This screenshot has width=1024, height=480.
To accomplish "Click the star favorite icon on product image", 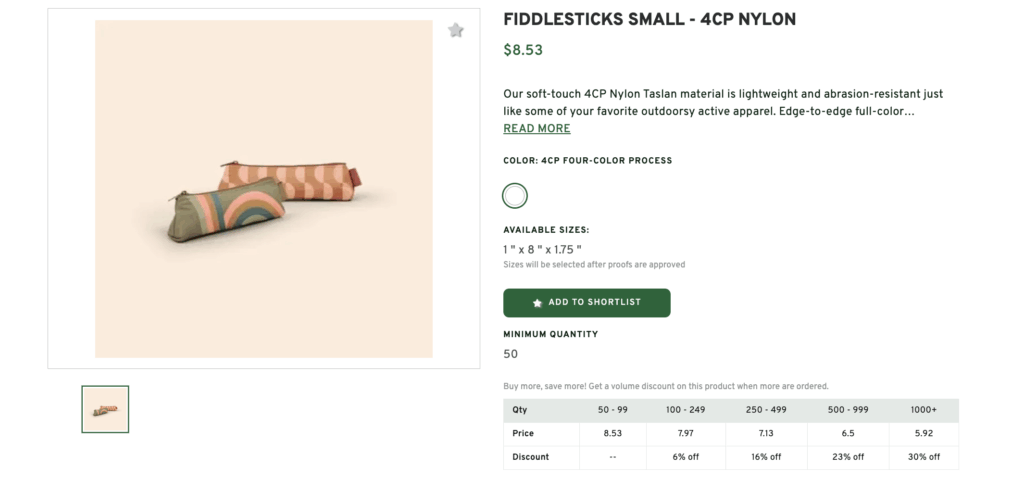I will 456,30.
